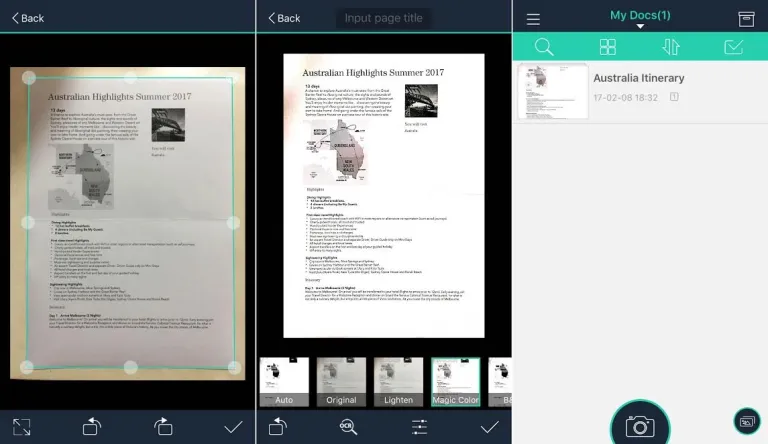This screenshot has height=444, width=768.
Task: Choose the Original filter thumbnail
Action: pos(341,382)
